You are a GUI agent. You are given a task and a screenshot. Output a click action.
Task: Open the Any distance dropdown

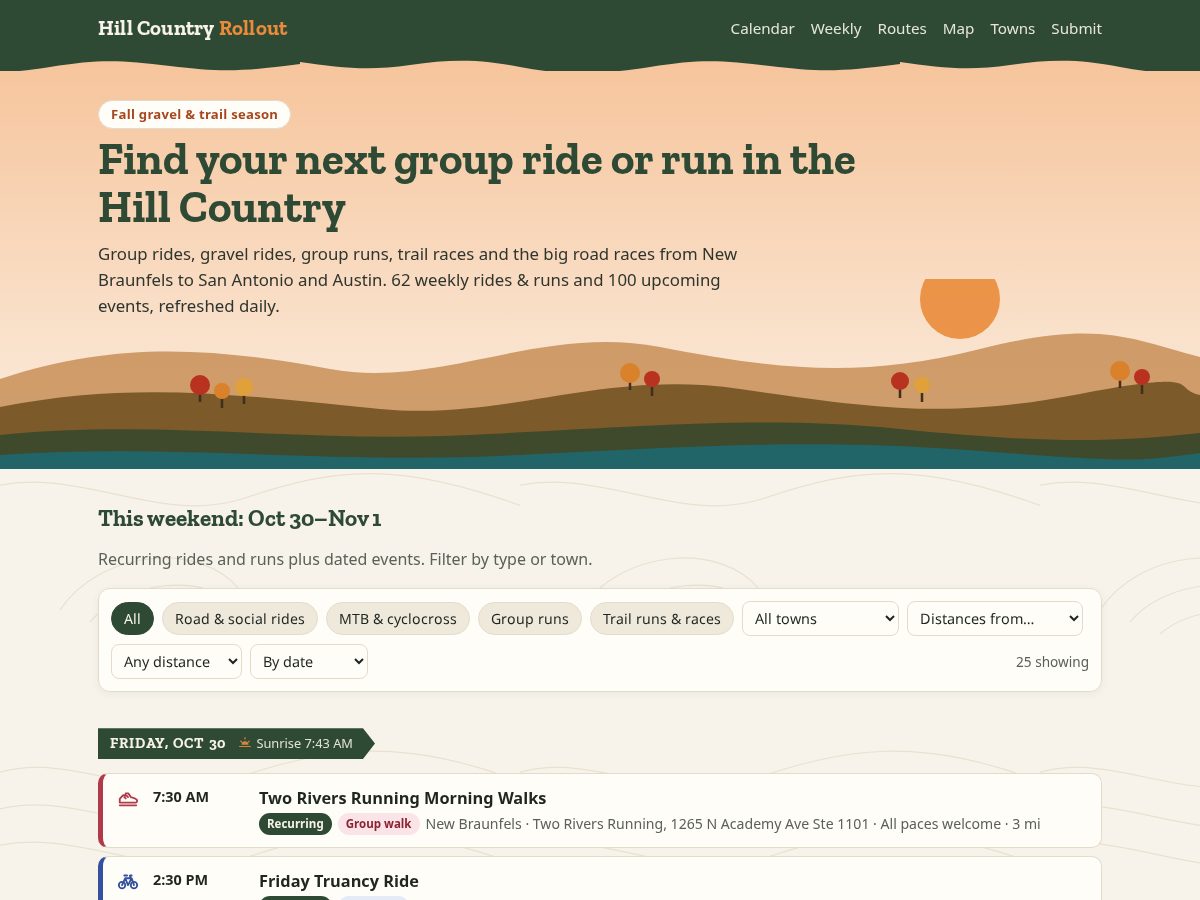point(176,662)
